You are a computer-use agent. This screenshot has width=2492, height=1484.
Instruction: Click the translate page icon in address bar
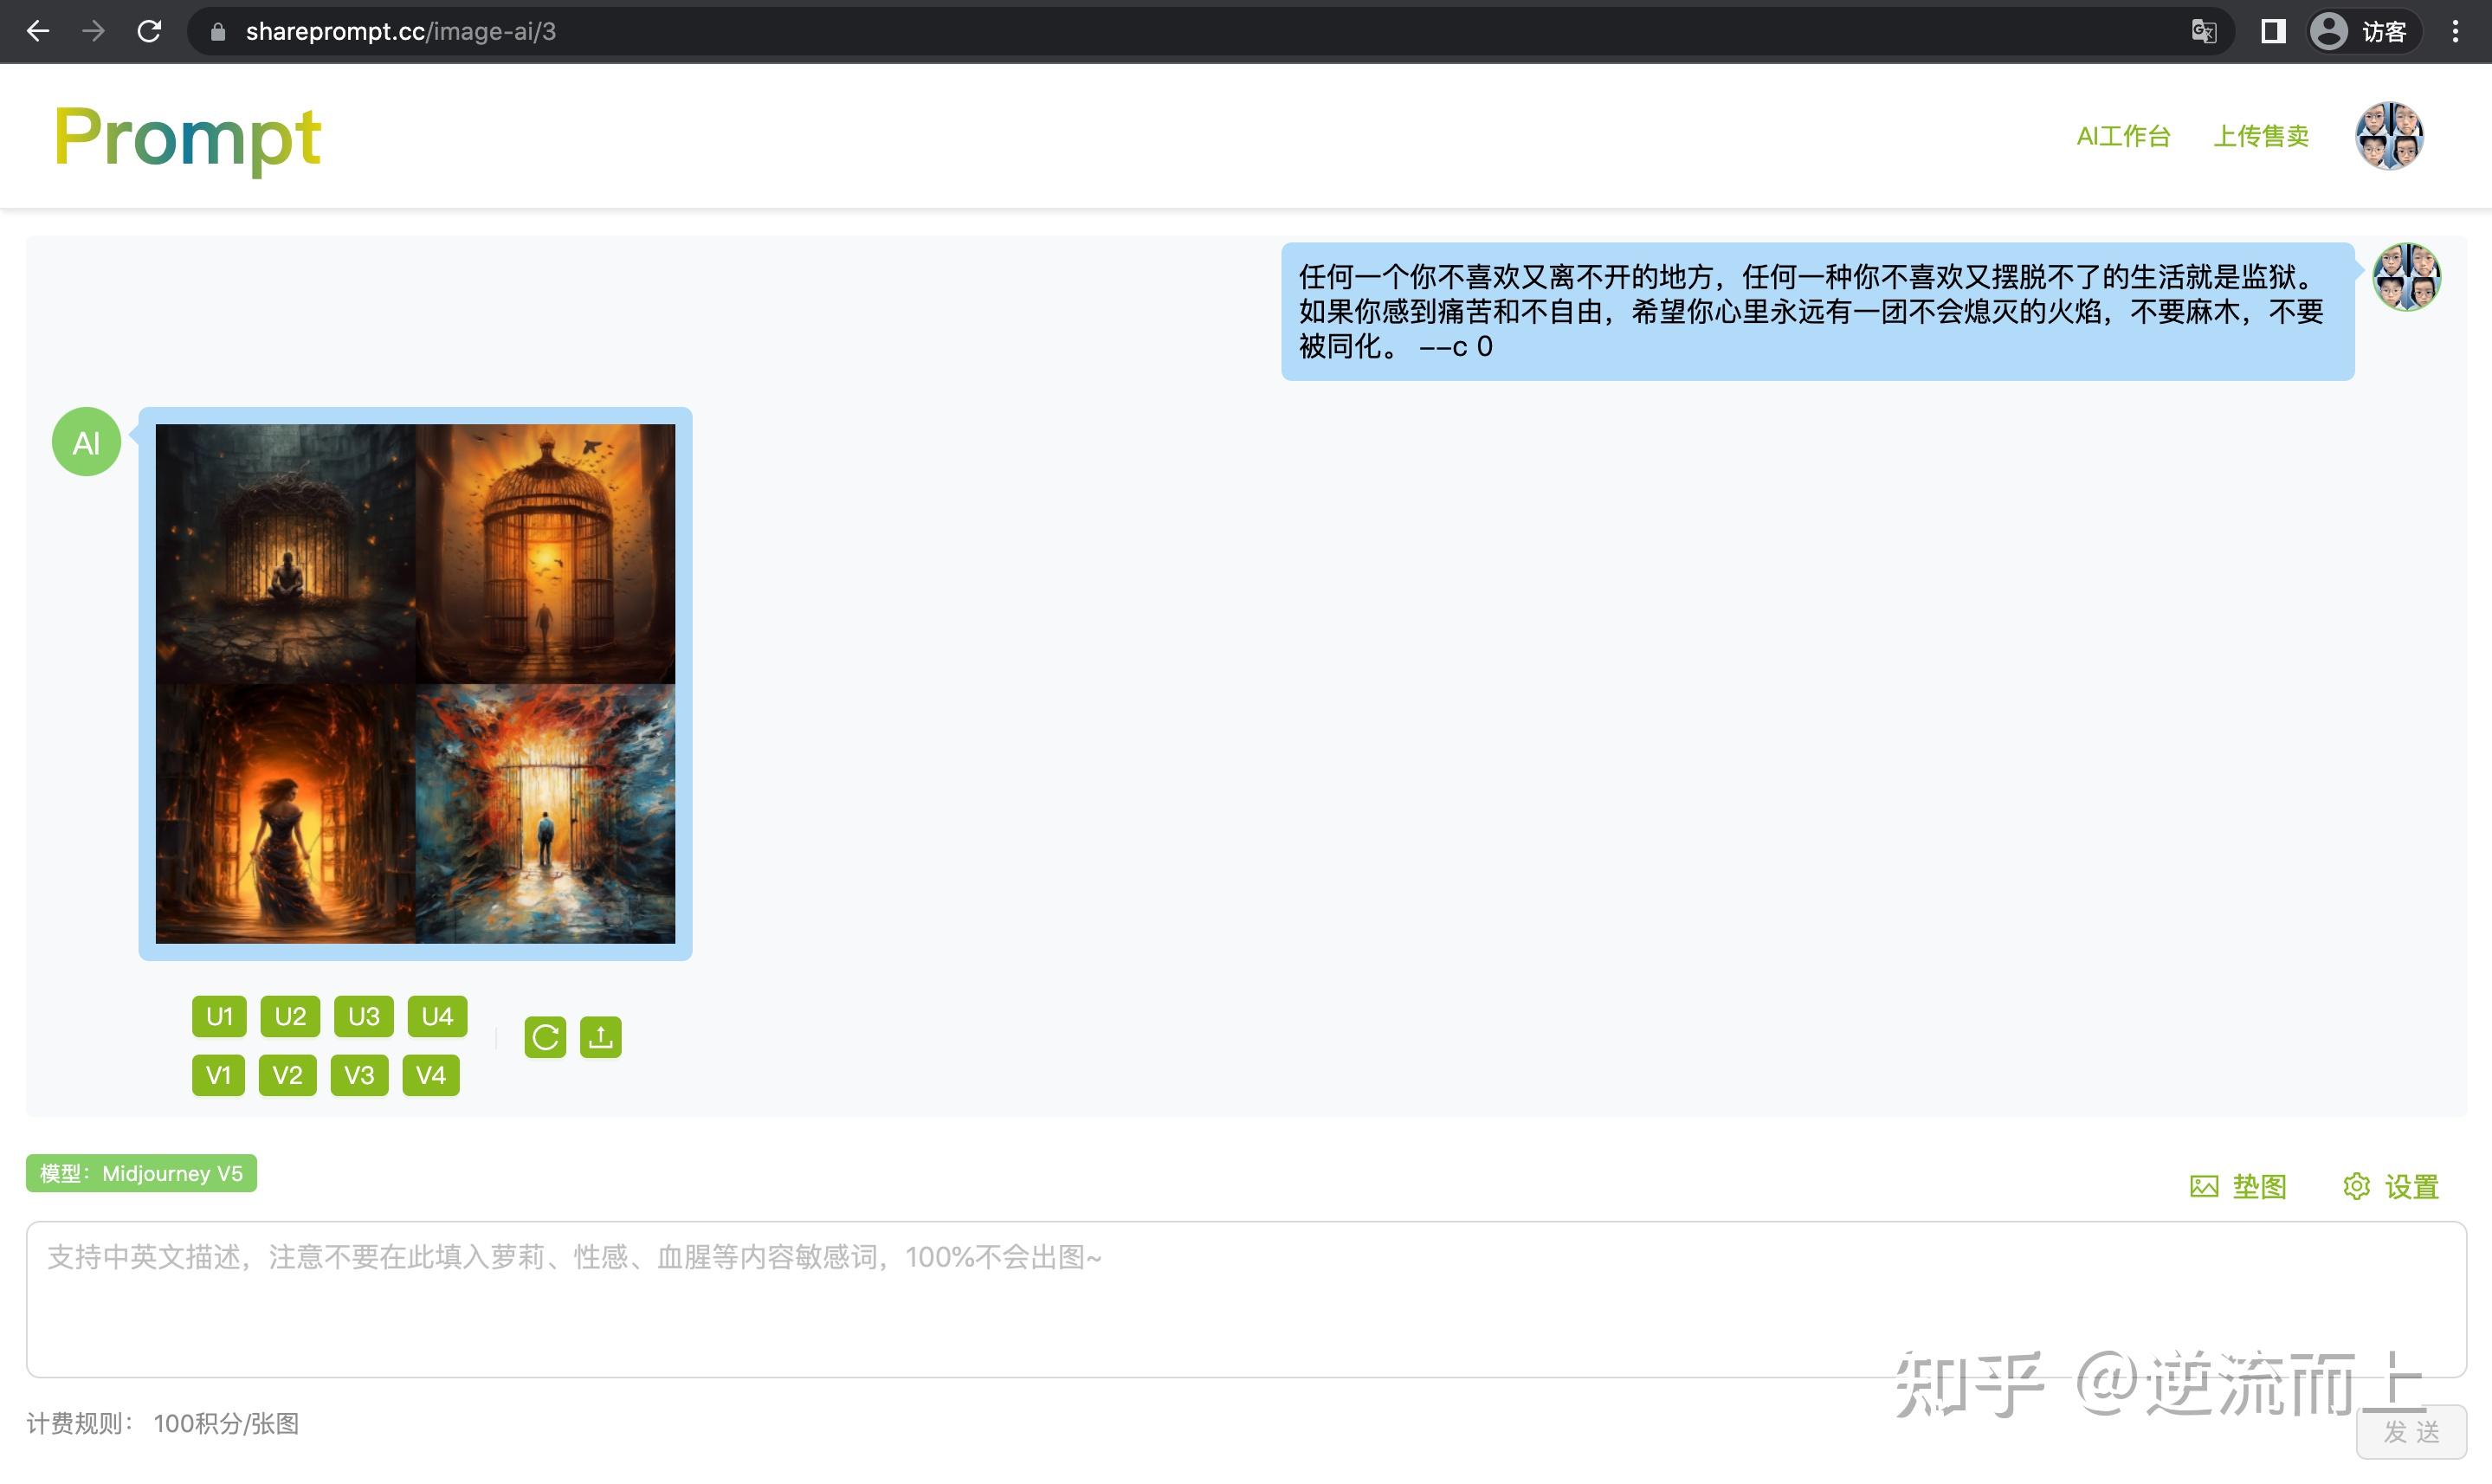point(2203,31)
